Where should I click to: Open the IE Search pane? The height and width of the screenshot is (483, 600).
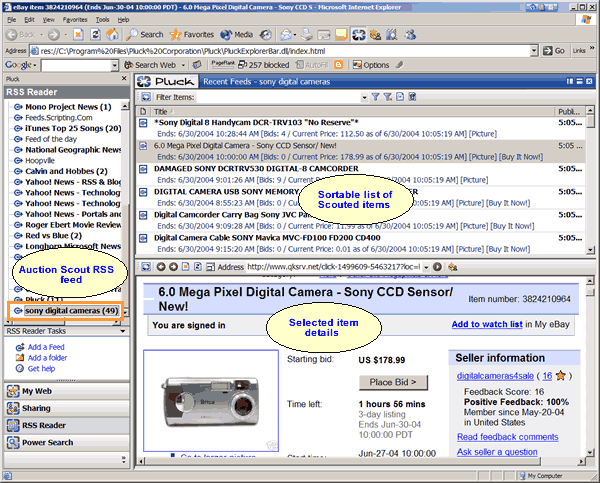point(145,35)
